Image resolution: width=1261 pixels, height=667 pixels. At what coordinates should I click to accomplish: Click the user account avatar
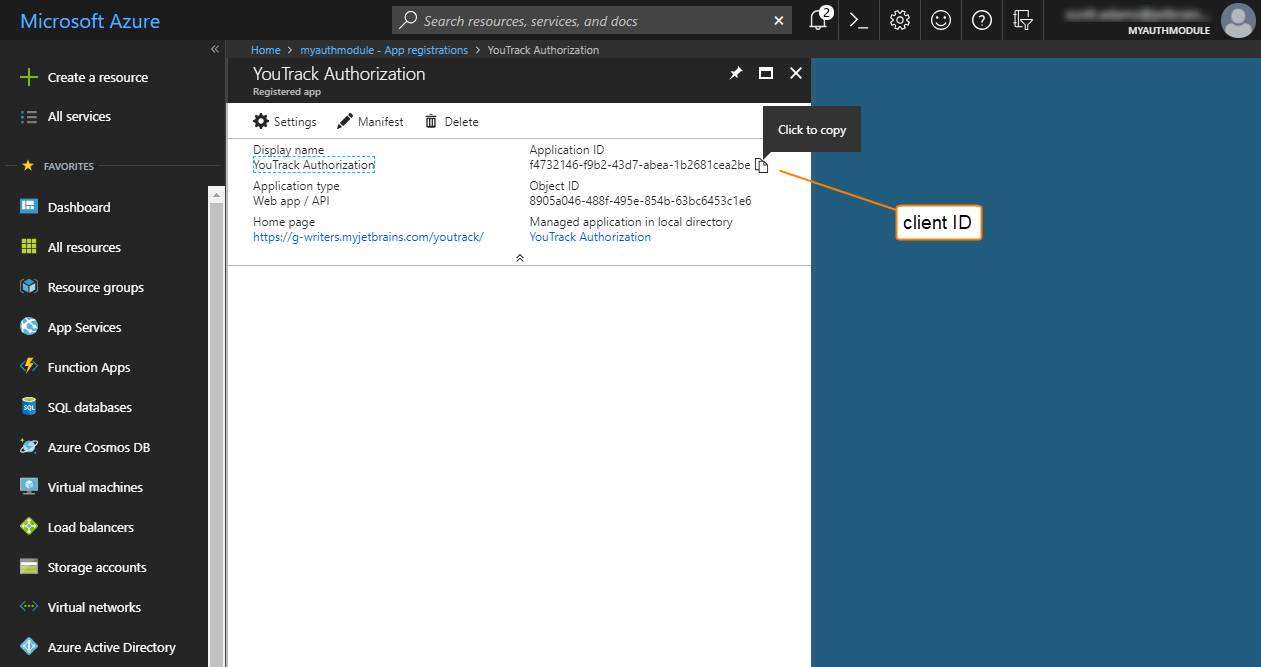(x=1238, y=20)
